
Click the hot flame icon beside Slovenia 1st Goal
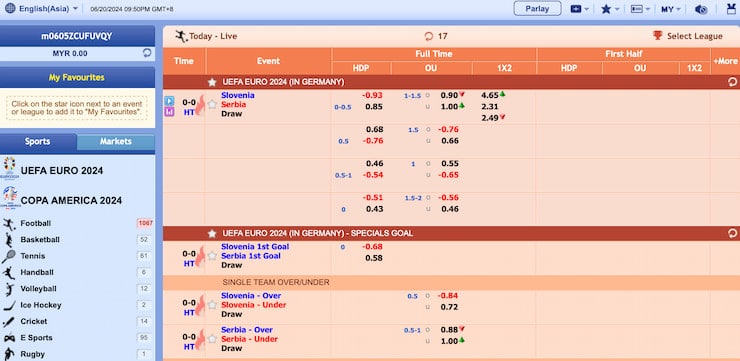(x=200, y=256)
